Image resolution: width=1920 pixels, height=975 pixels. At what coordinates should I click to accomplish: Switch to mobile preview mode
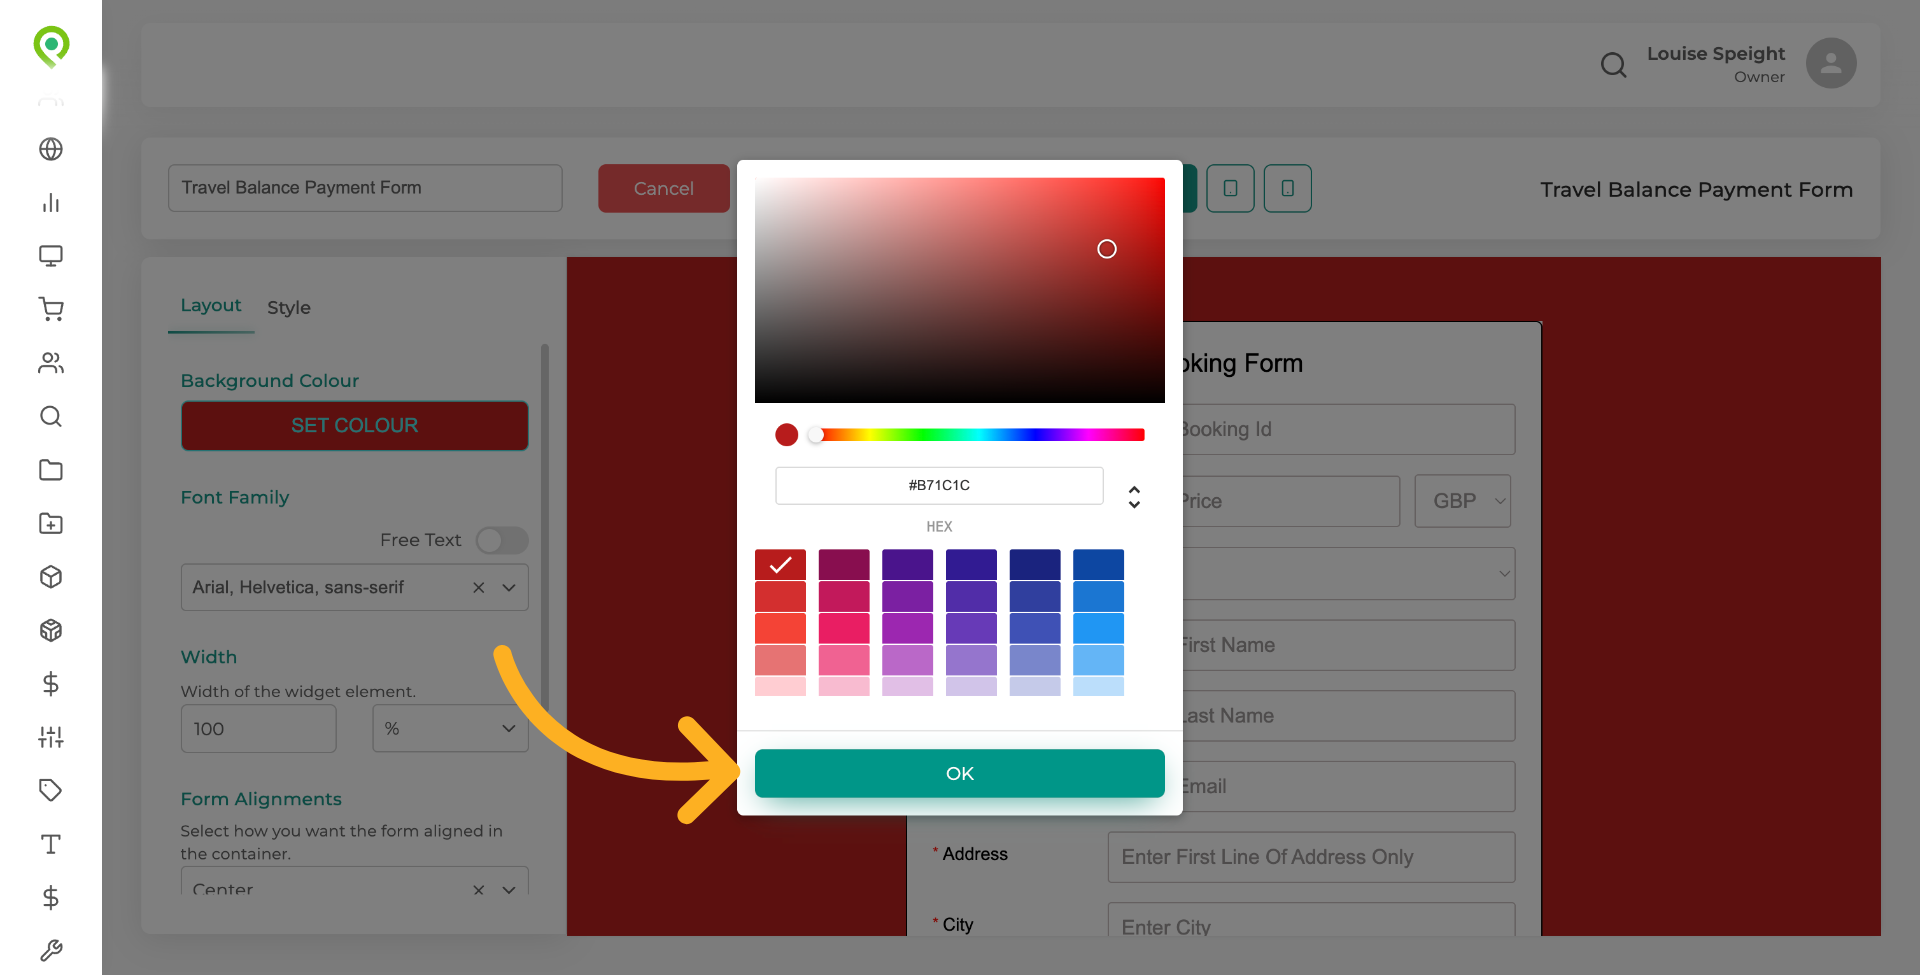(1287, 188)
